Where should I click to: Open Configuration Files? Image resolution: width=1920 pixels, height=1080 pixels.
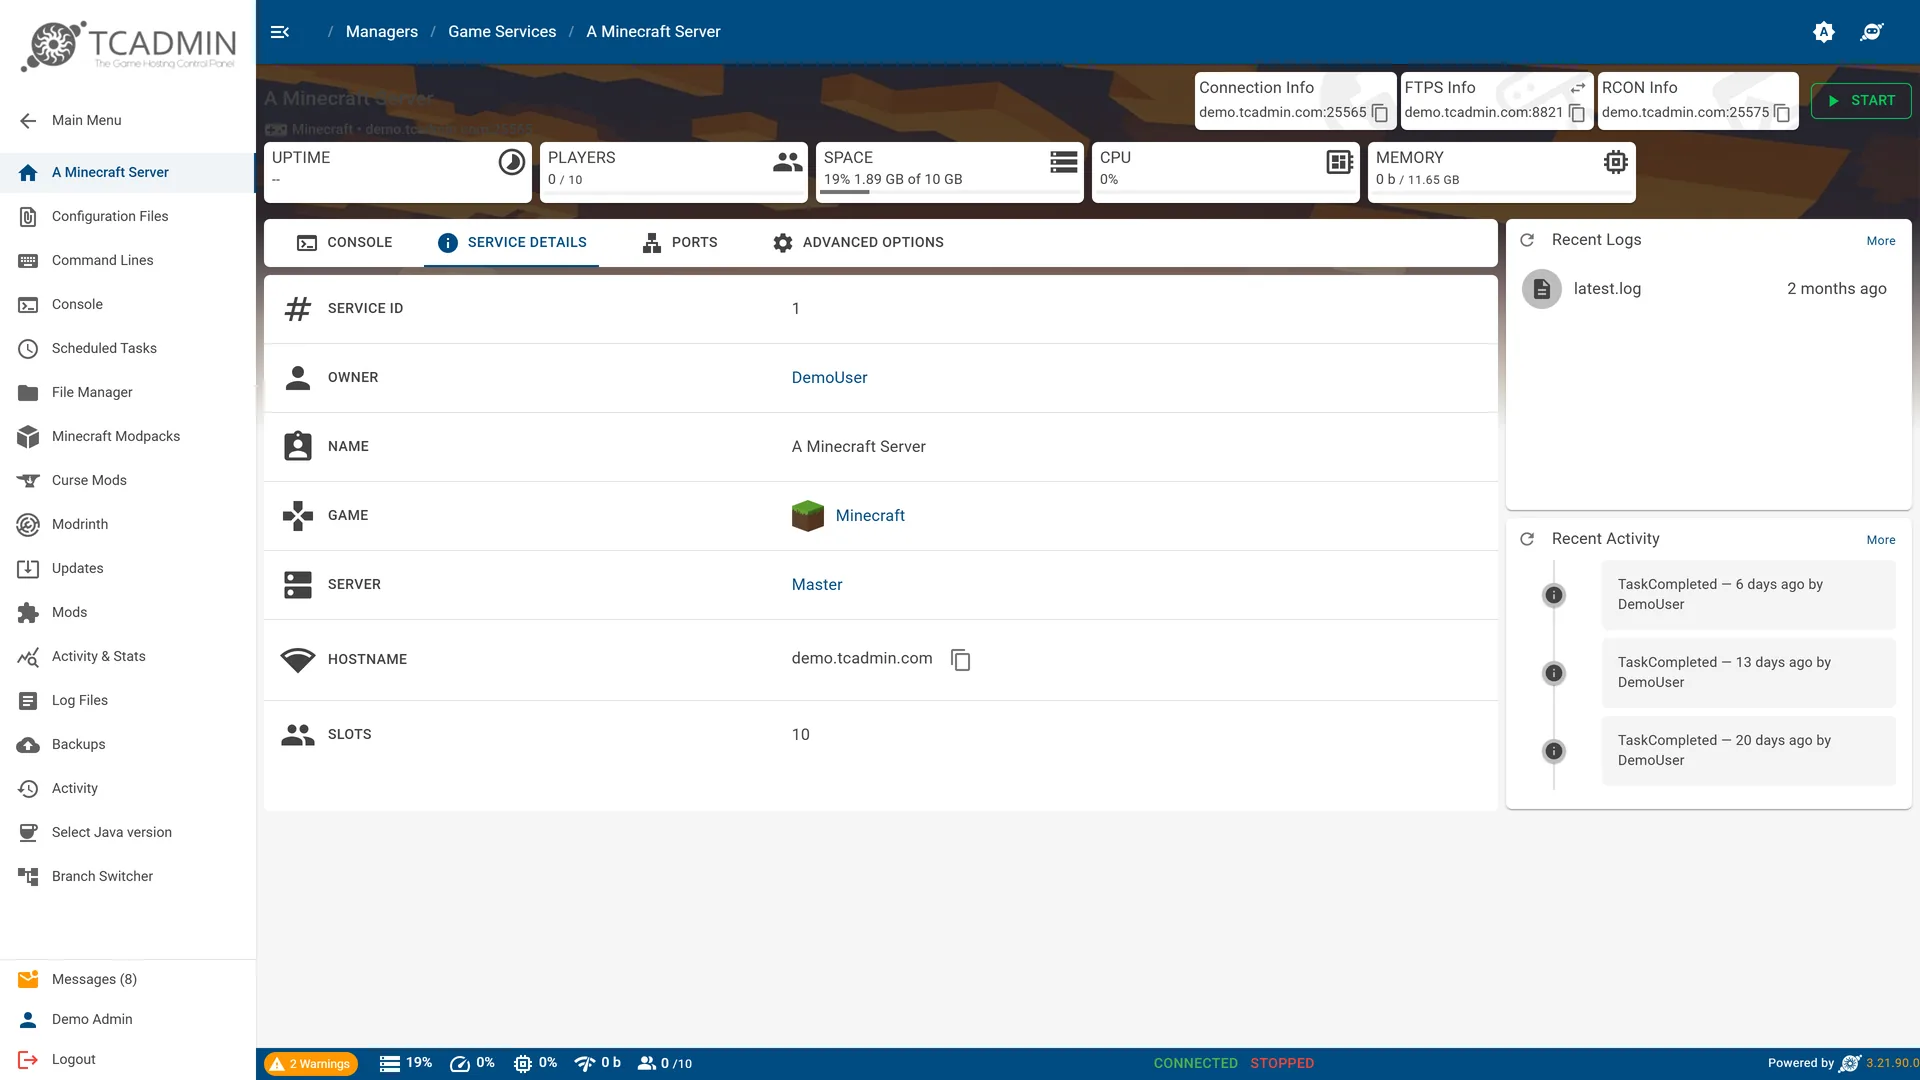tap(128, 216)
